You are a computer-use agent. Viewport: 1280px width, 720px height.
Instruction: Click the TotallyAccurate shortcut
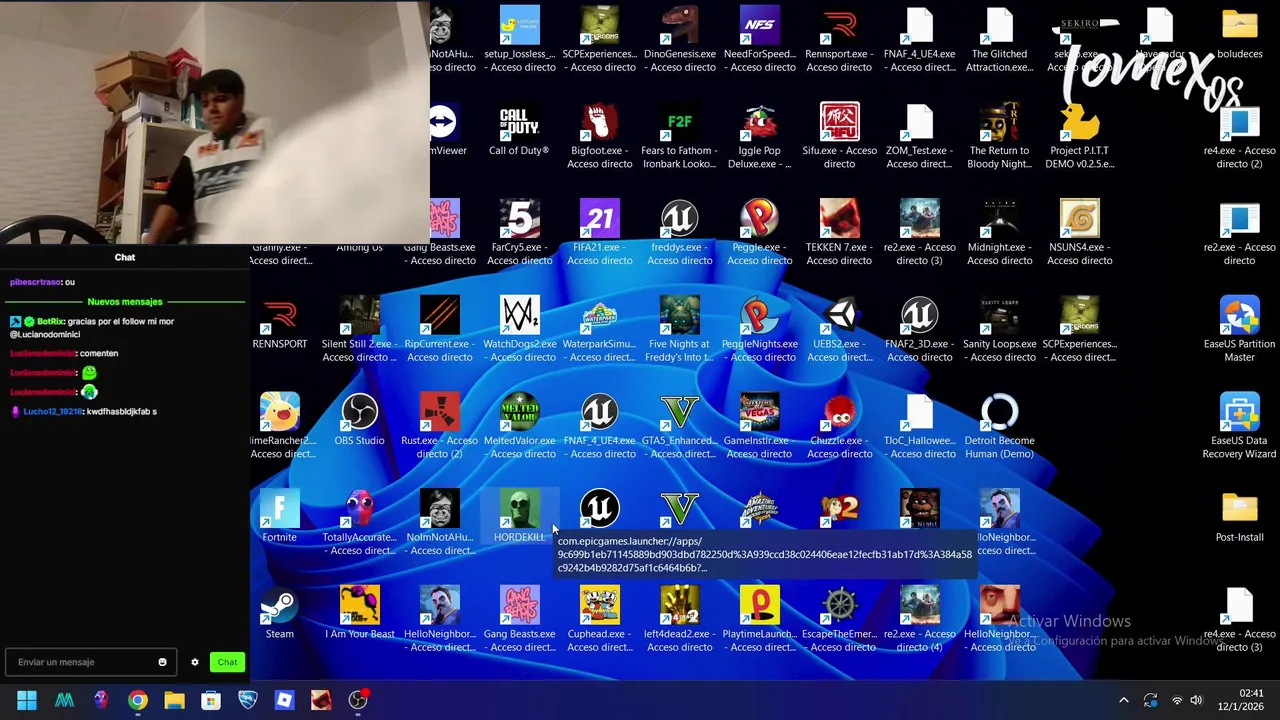click(x=359, y=523)
